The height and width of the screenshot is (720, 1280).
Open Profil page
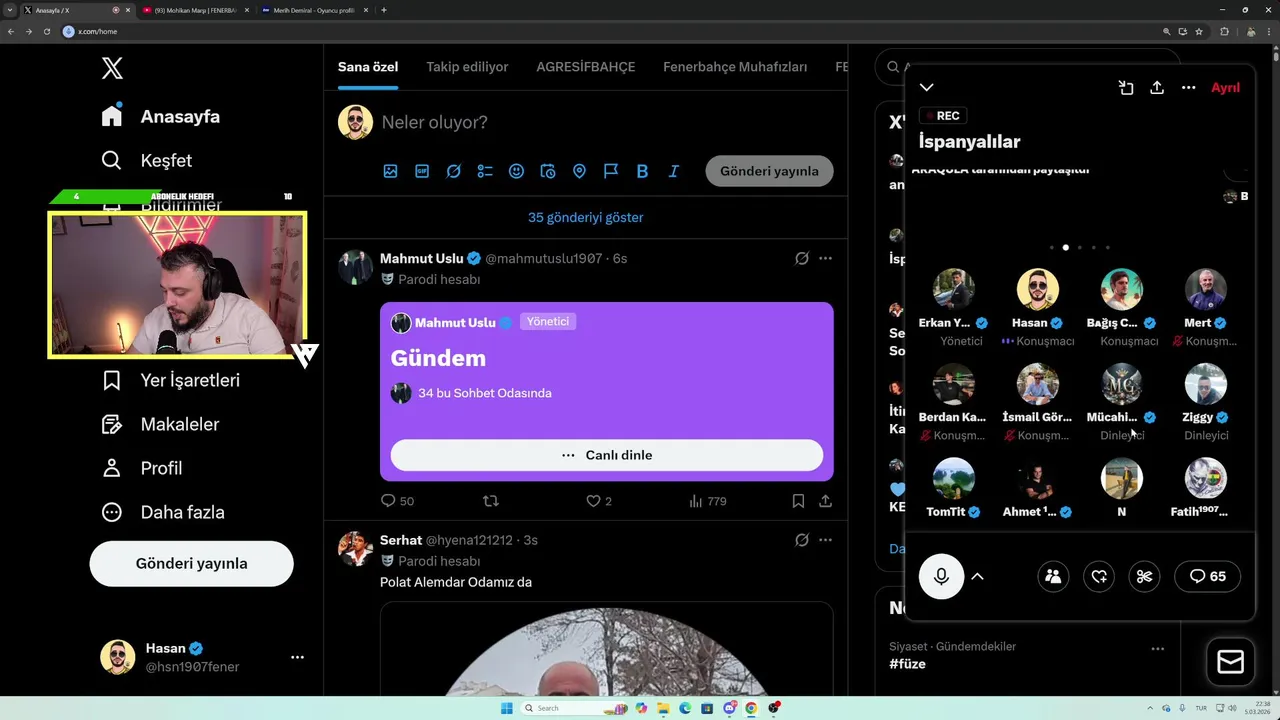[142, 468]
